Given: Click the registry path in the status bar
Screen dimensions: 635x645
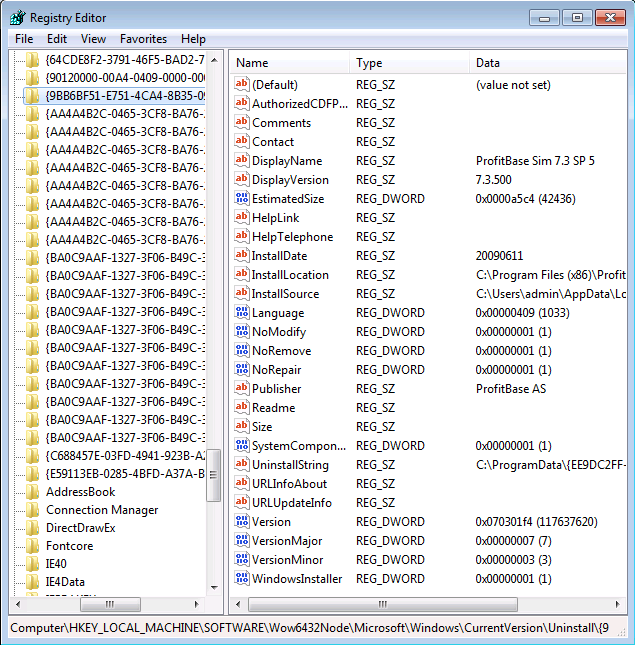Looking at the screenshot, I should [309, 628].
